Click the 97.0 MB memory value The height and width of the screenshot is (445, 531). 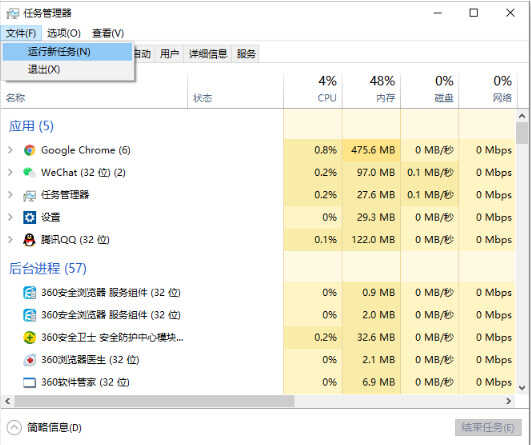(x=376, y=172)
